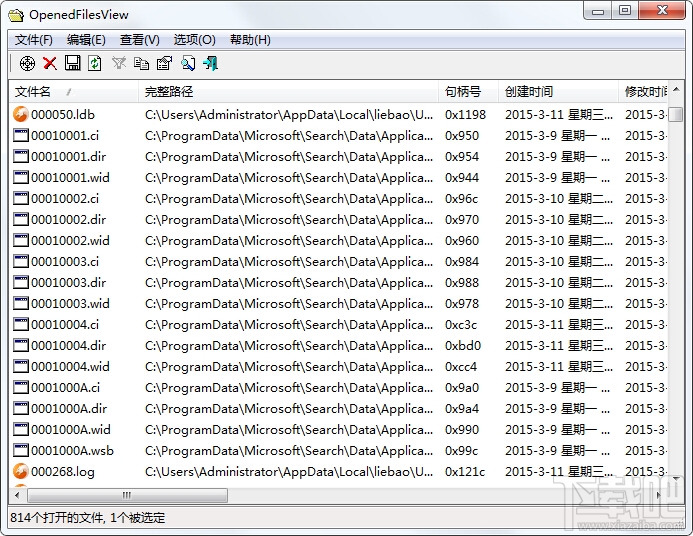Refresh the opened files list
This screenshot has height=536, width=693.
click(x=95, y=63)
